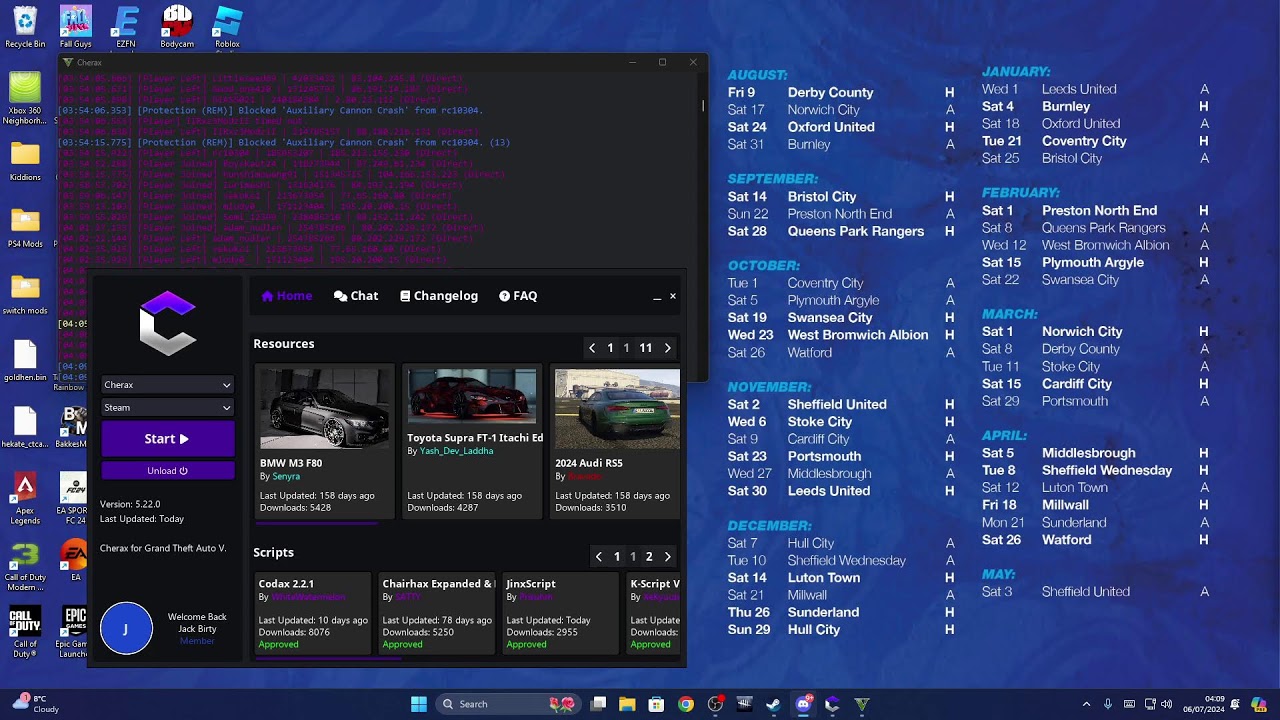Open Google Chrome from the taskbar

(x=686, y=704)
